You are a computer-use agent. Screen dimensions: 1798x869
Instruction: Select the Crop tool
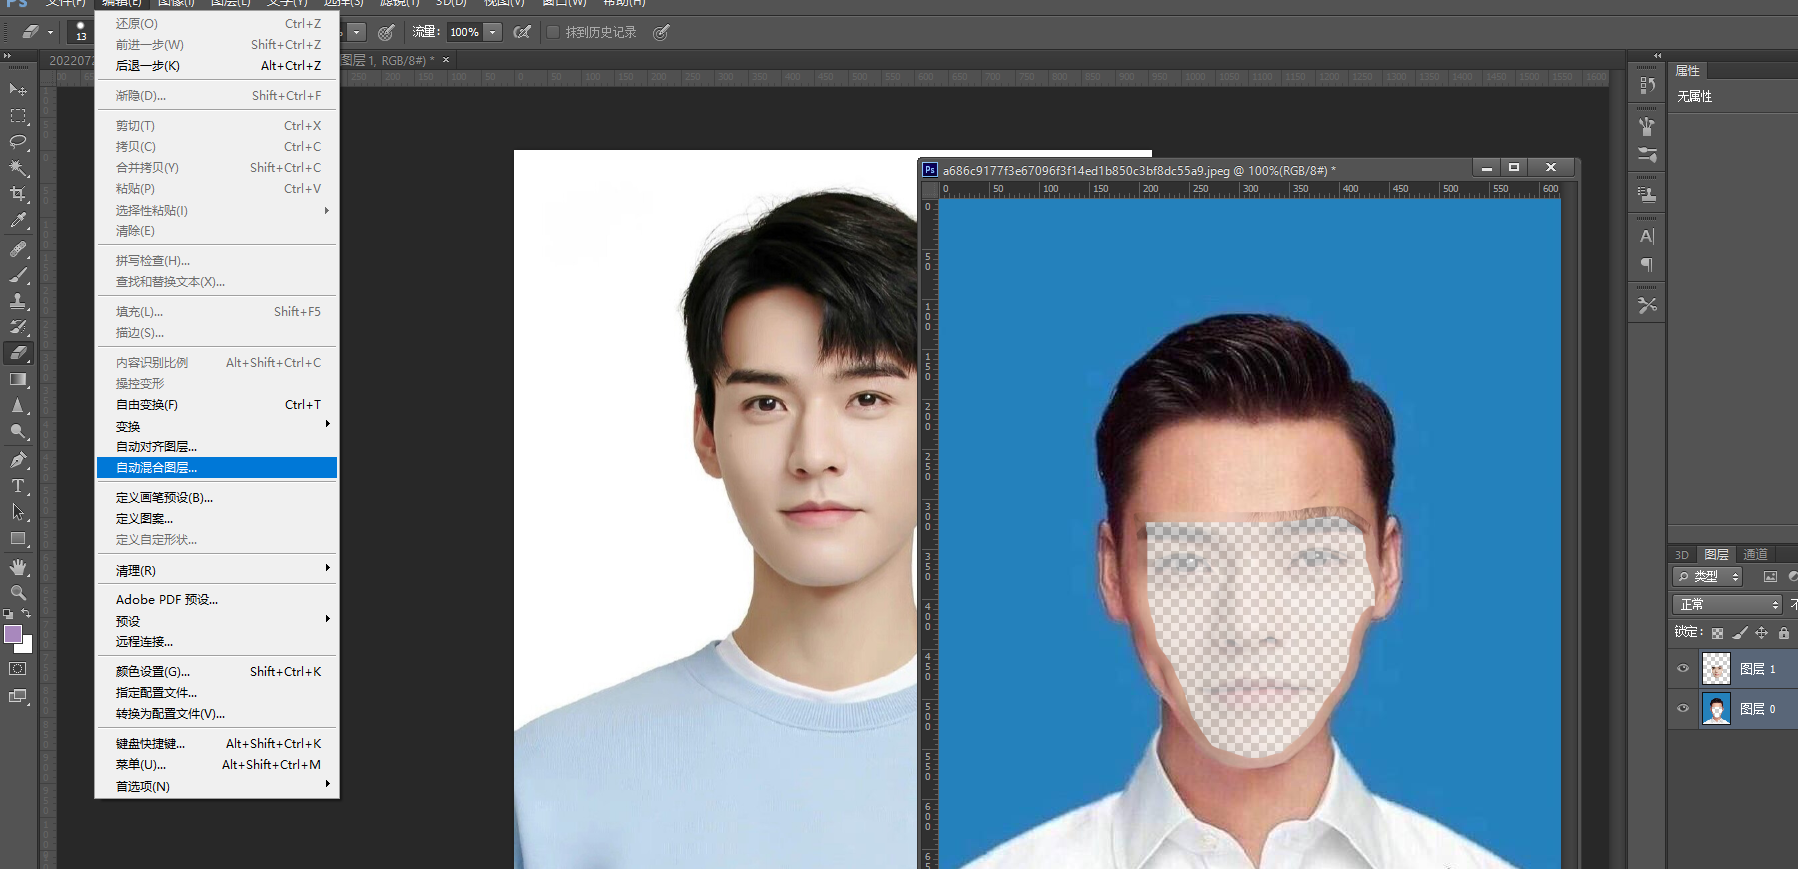(18, 194)
